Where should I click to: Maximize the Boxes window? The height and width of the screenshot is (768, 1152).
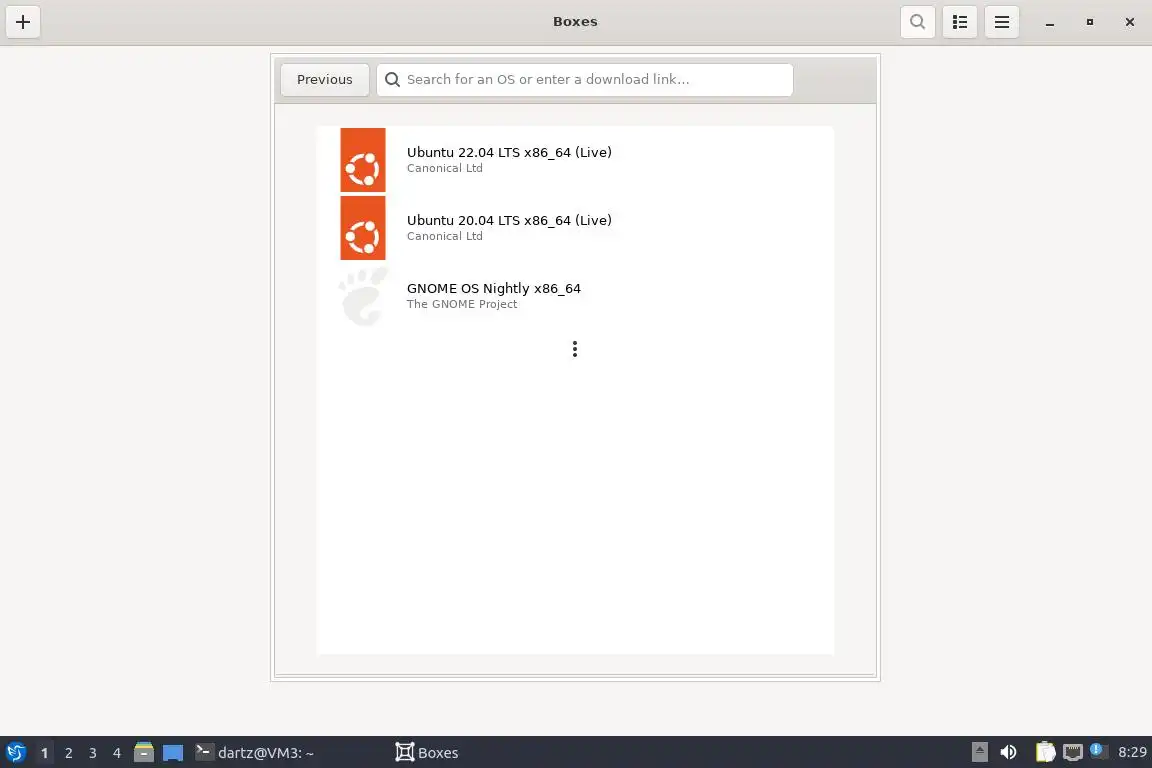pos(1090,22)
